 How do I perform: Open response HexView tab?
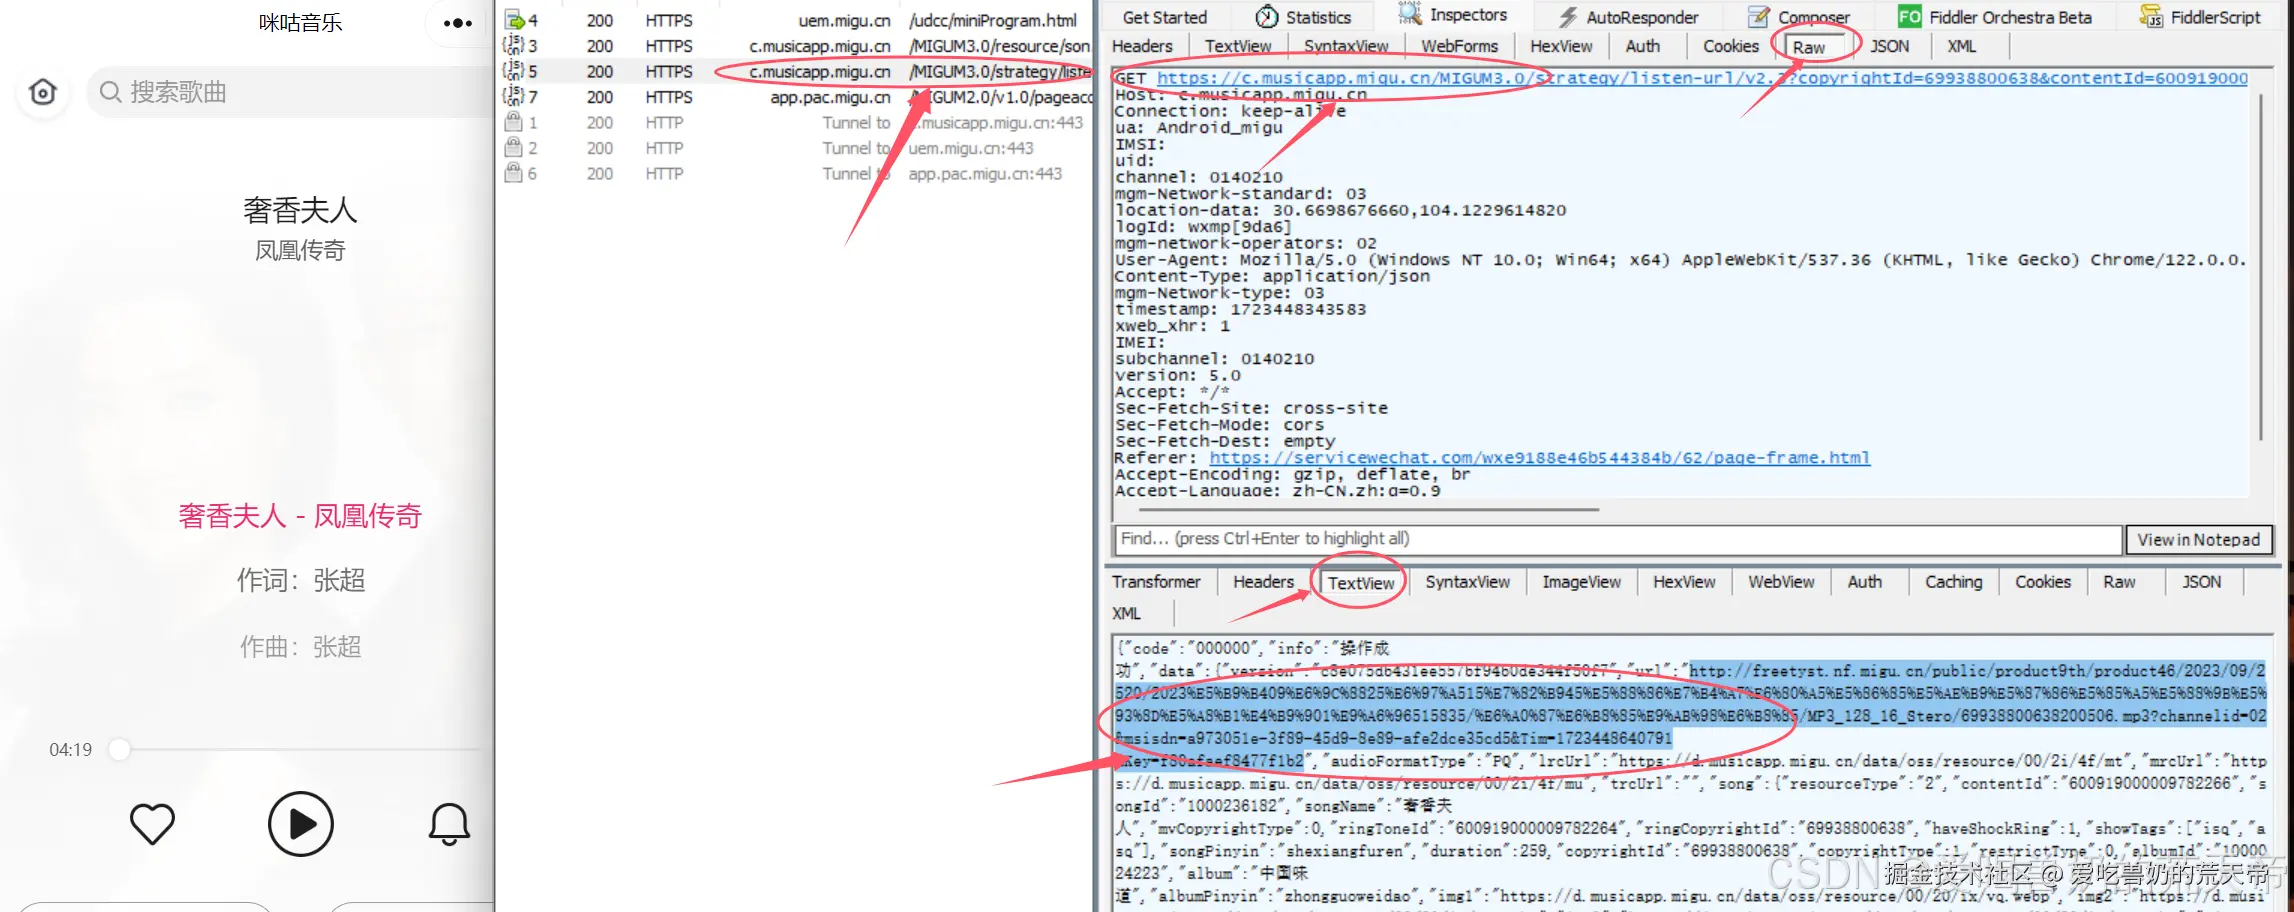tap(1684, 582)
